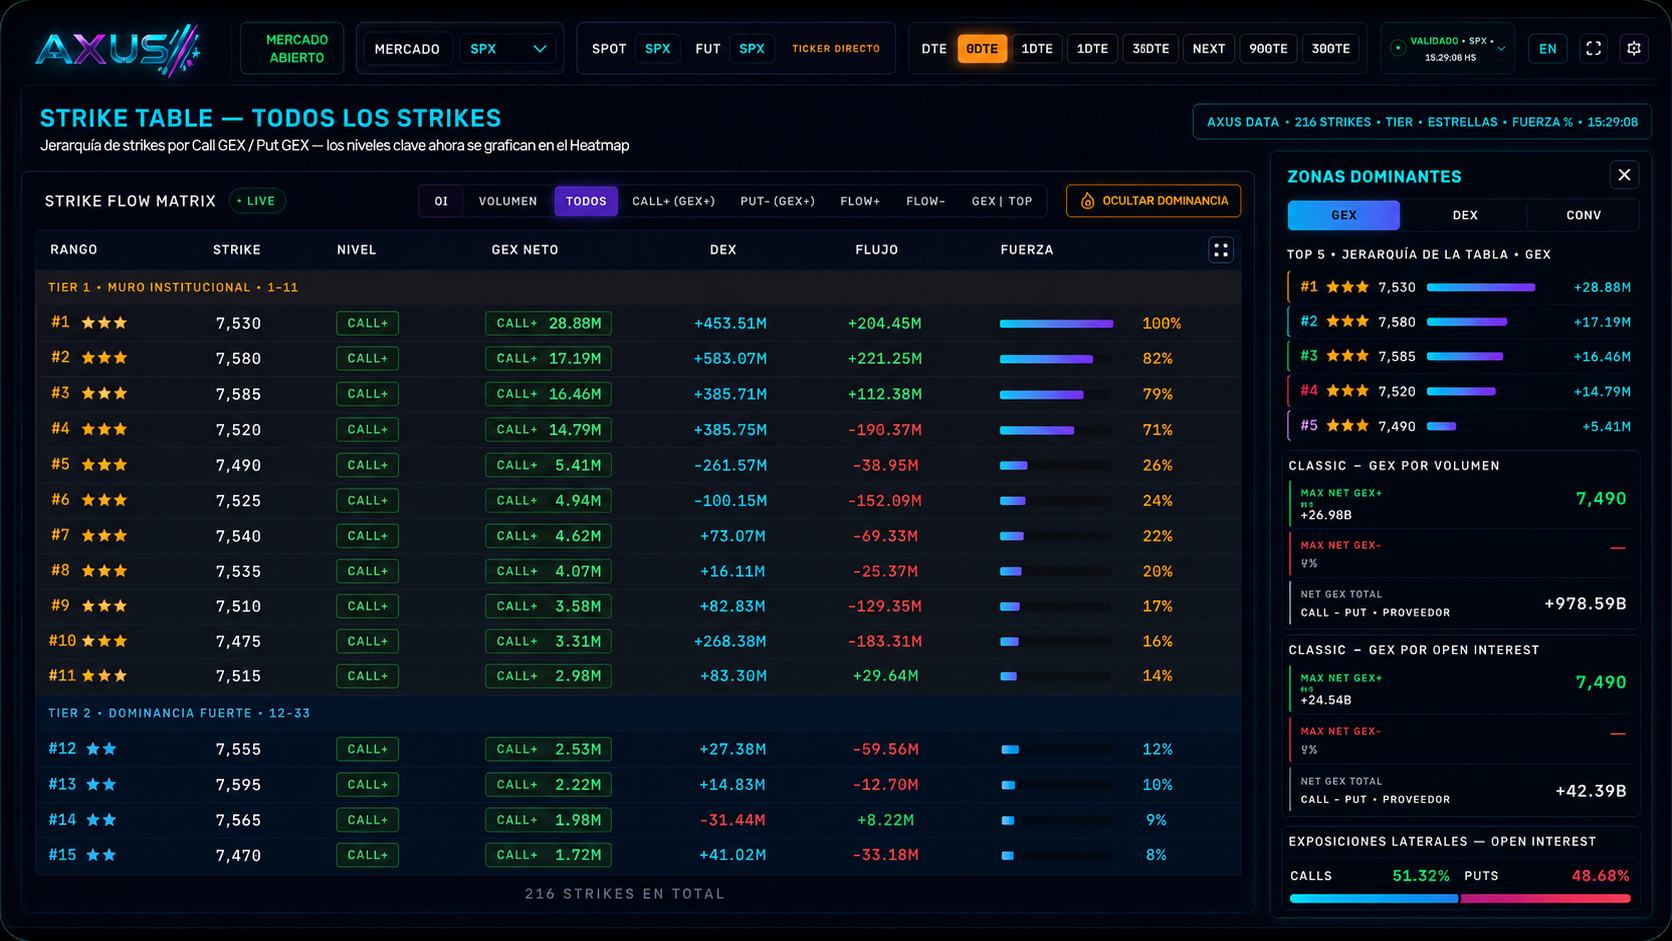
Task: Select the FLOW+ filter tab
Action: point(860,201)
